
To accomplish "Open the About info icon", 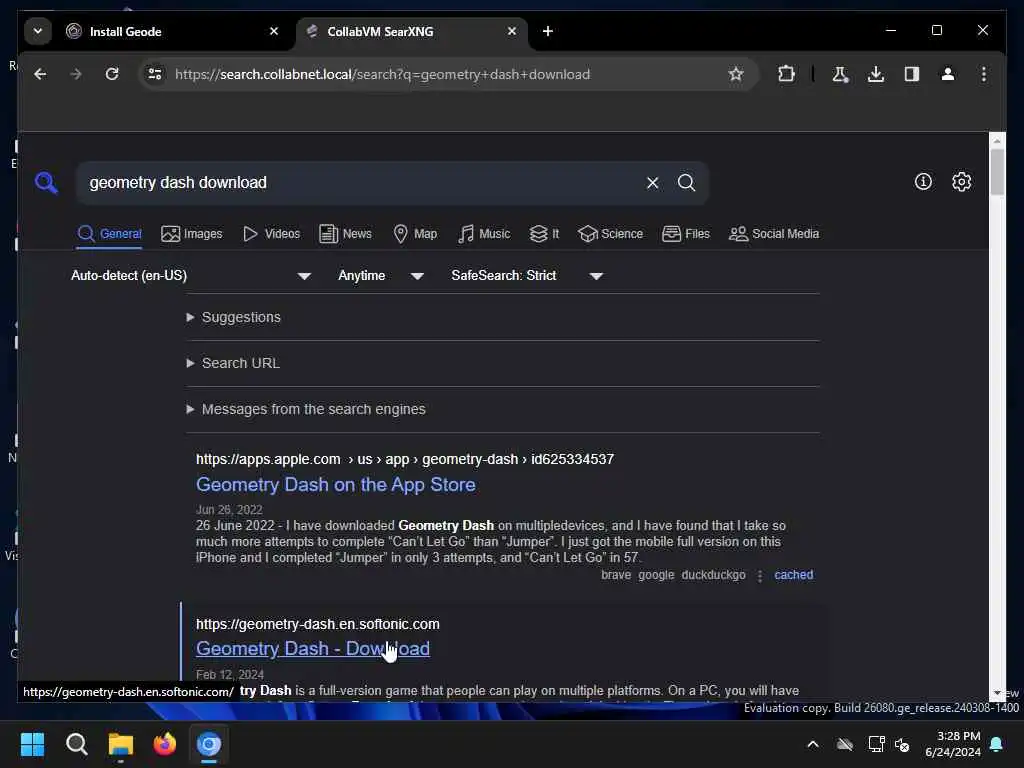I will [923, 182].
